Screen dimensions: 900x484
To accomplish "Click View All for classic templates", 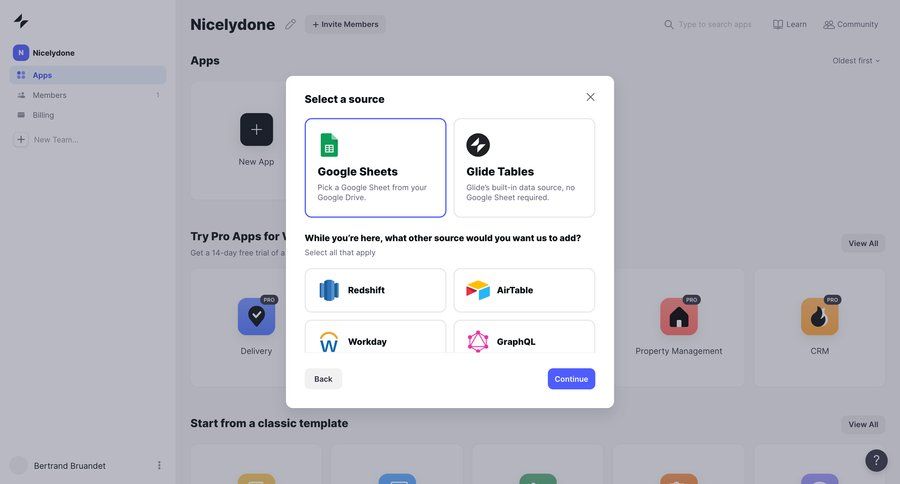I will 863,424.
